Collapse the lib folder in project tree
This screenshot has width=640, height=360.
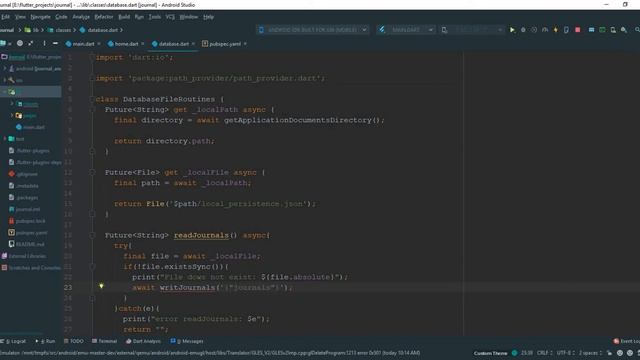pos(5,92)
